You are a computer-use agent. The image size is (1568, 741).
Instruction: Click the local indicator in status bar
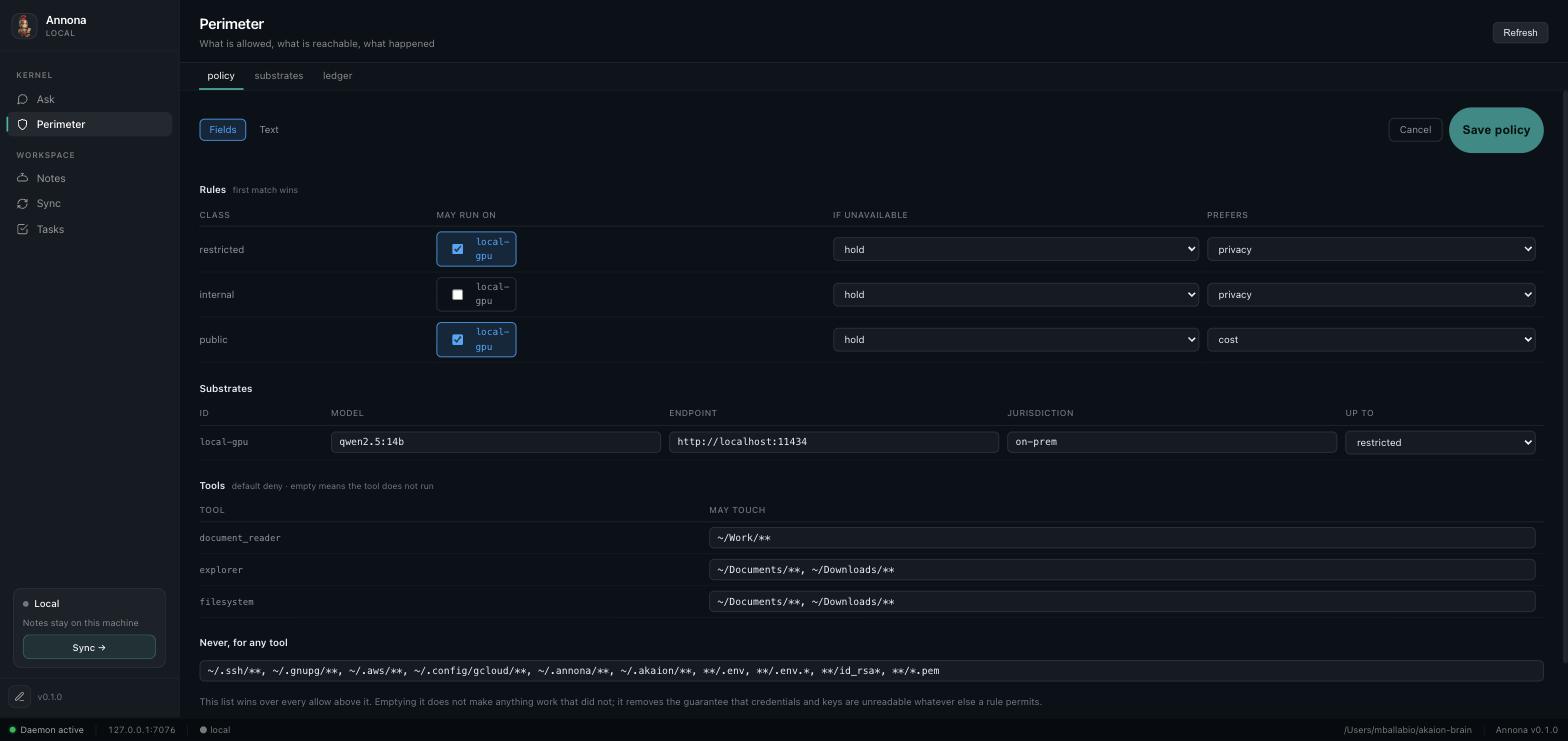coord(215,730)
